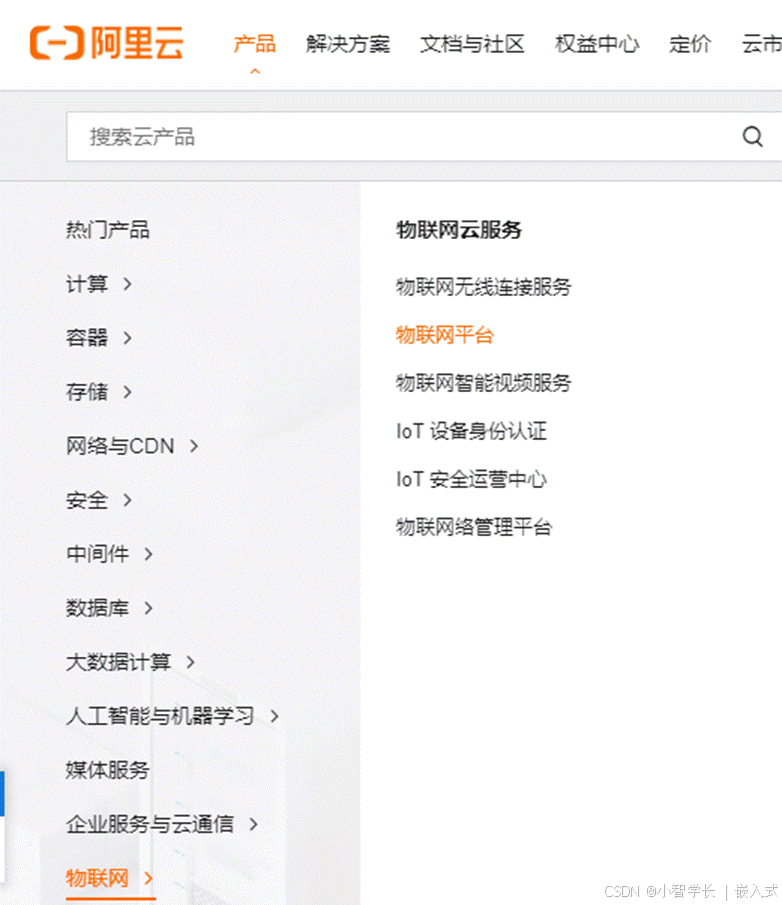This screenshot has height=905, width=782.
Task: Expand the 容器 category arrow
Action: coord(128,338)
